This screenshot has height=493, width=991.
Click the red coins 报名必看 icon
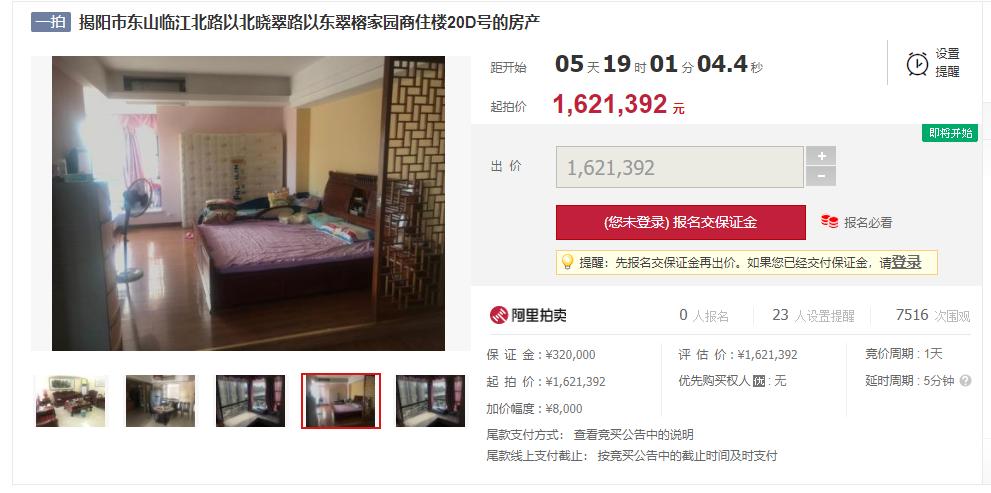(829, 222)
